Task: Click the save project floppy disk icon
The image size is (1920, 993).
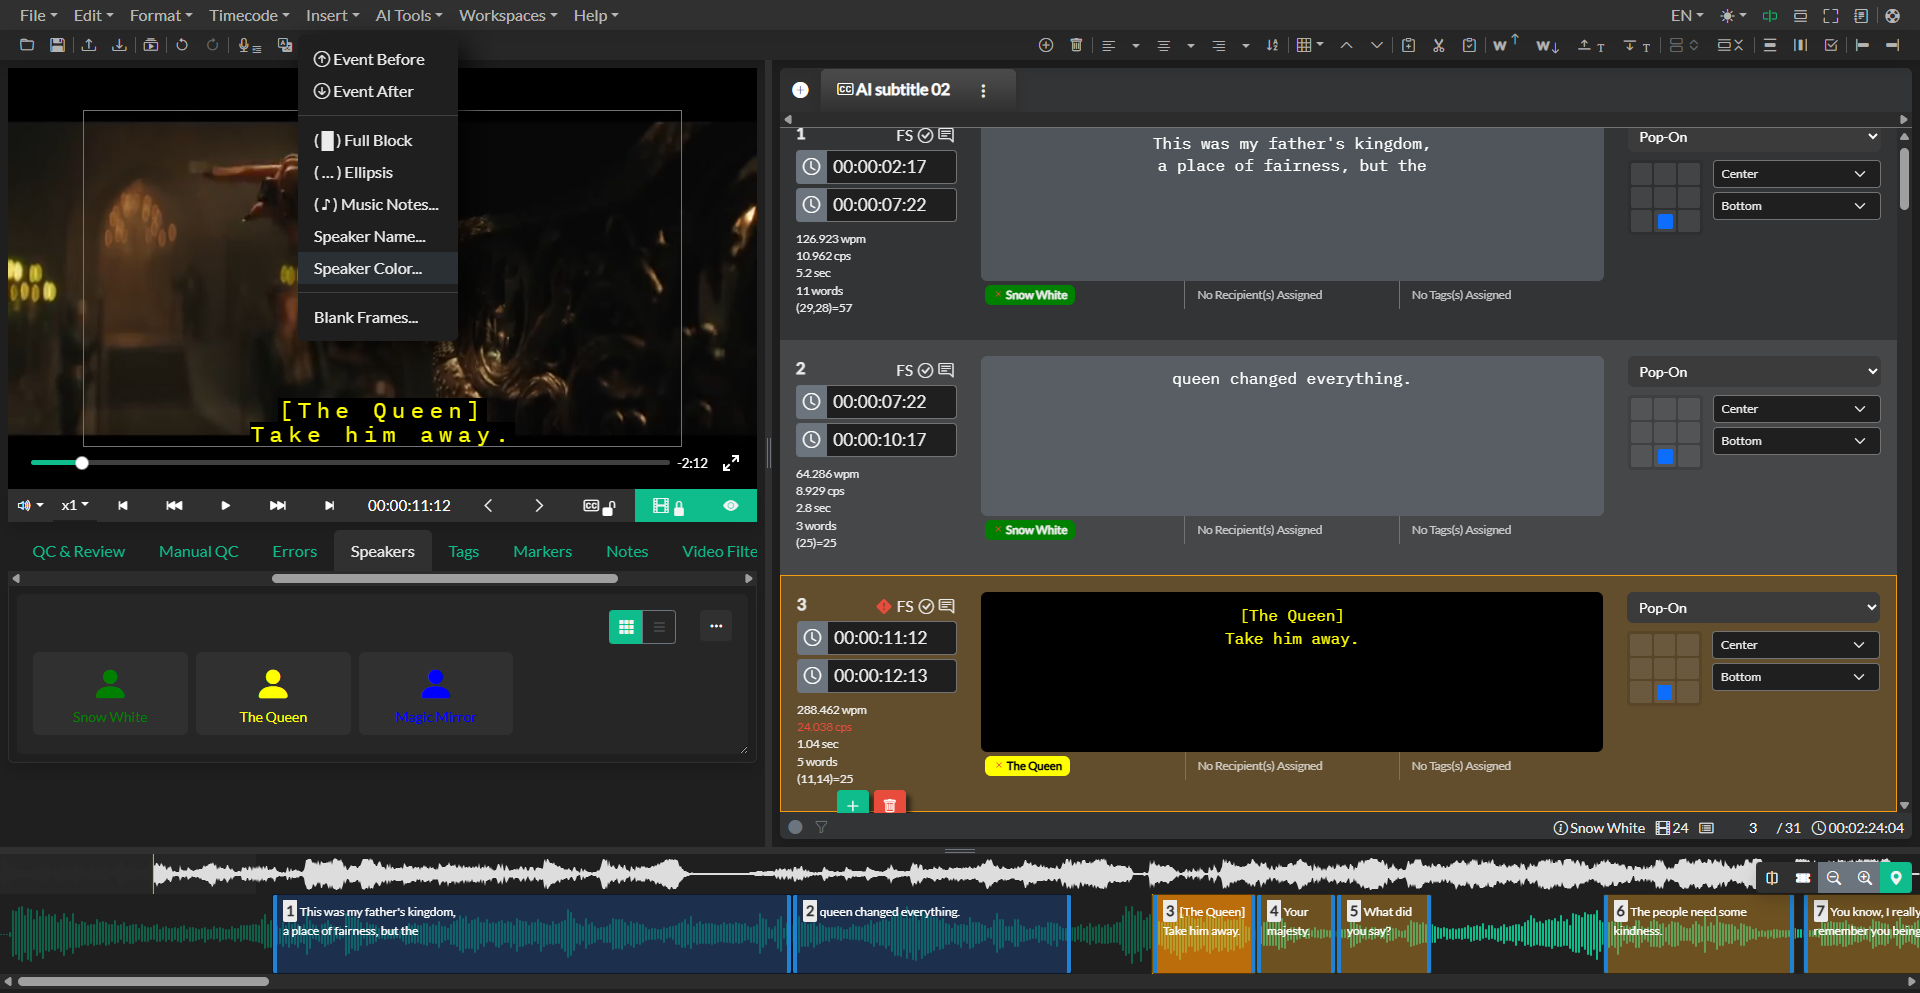Action: (57, 45)
